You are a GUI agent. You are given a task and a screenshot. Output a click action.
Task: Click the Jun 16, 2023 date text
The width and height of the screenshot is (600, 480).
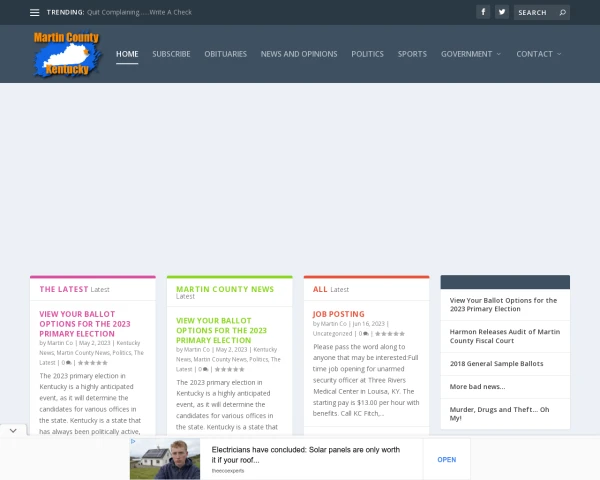point(368,324)
